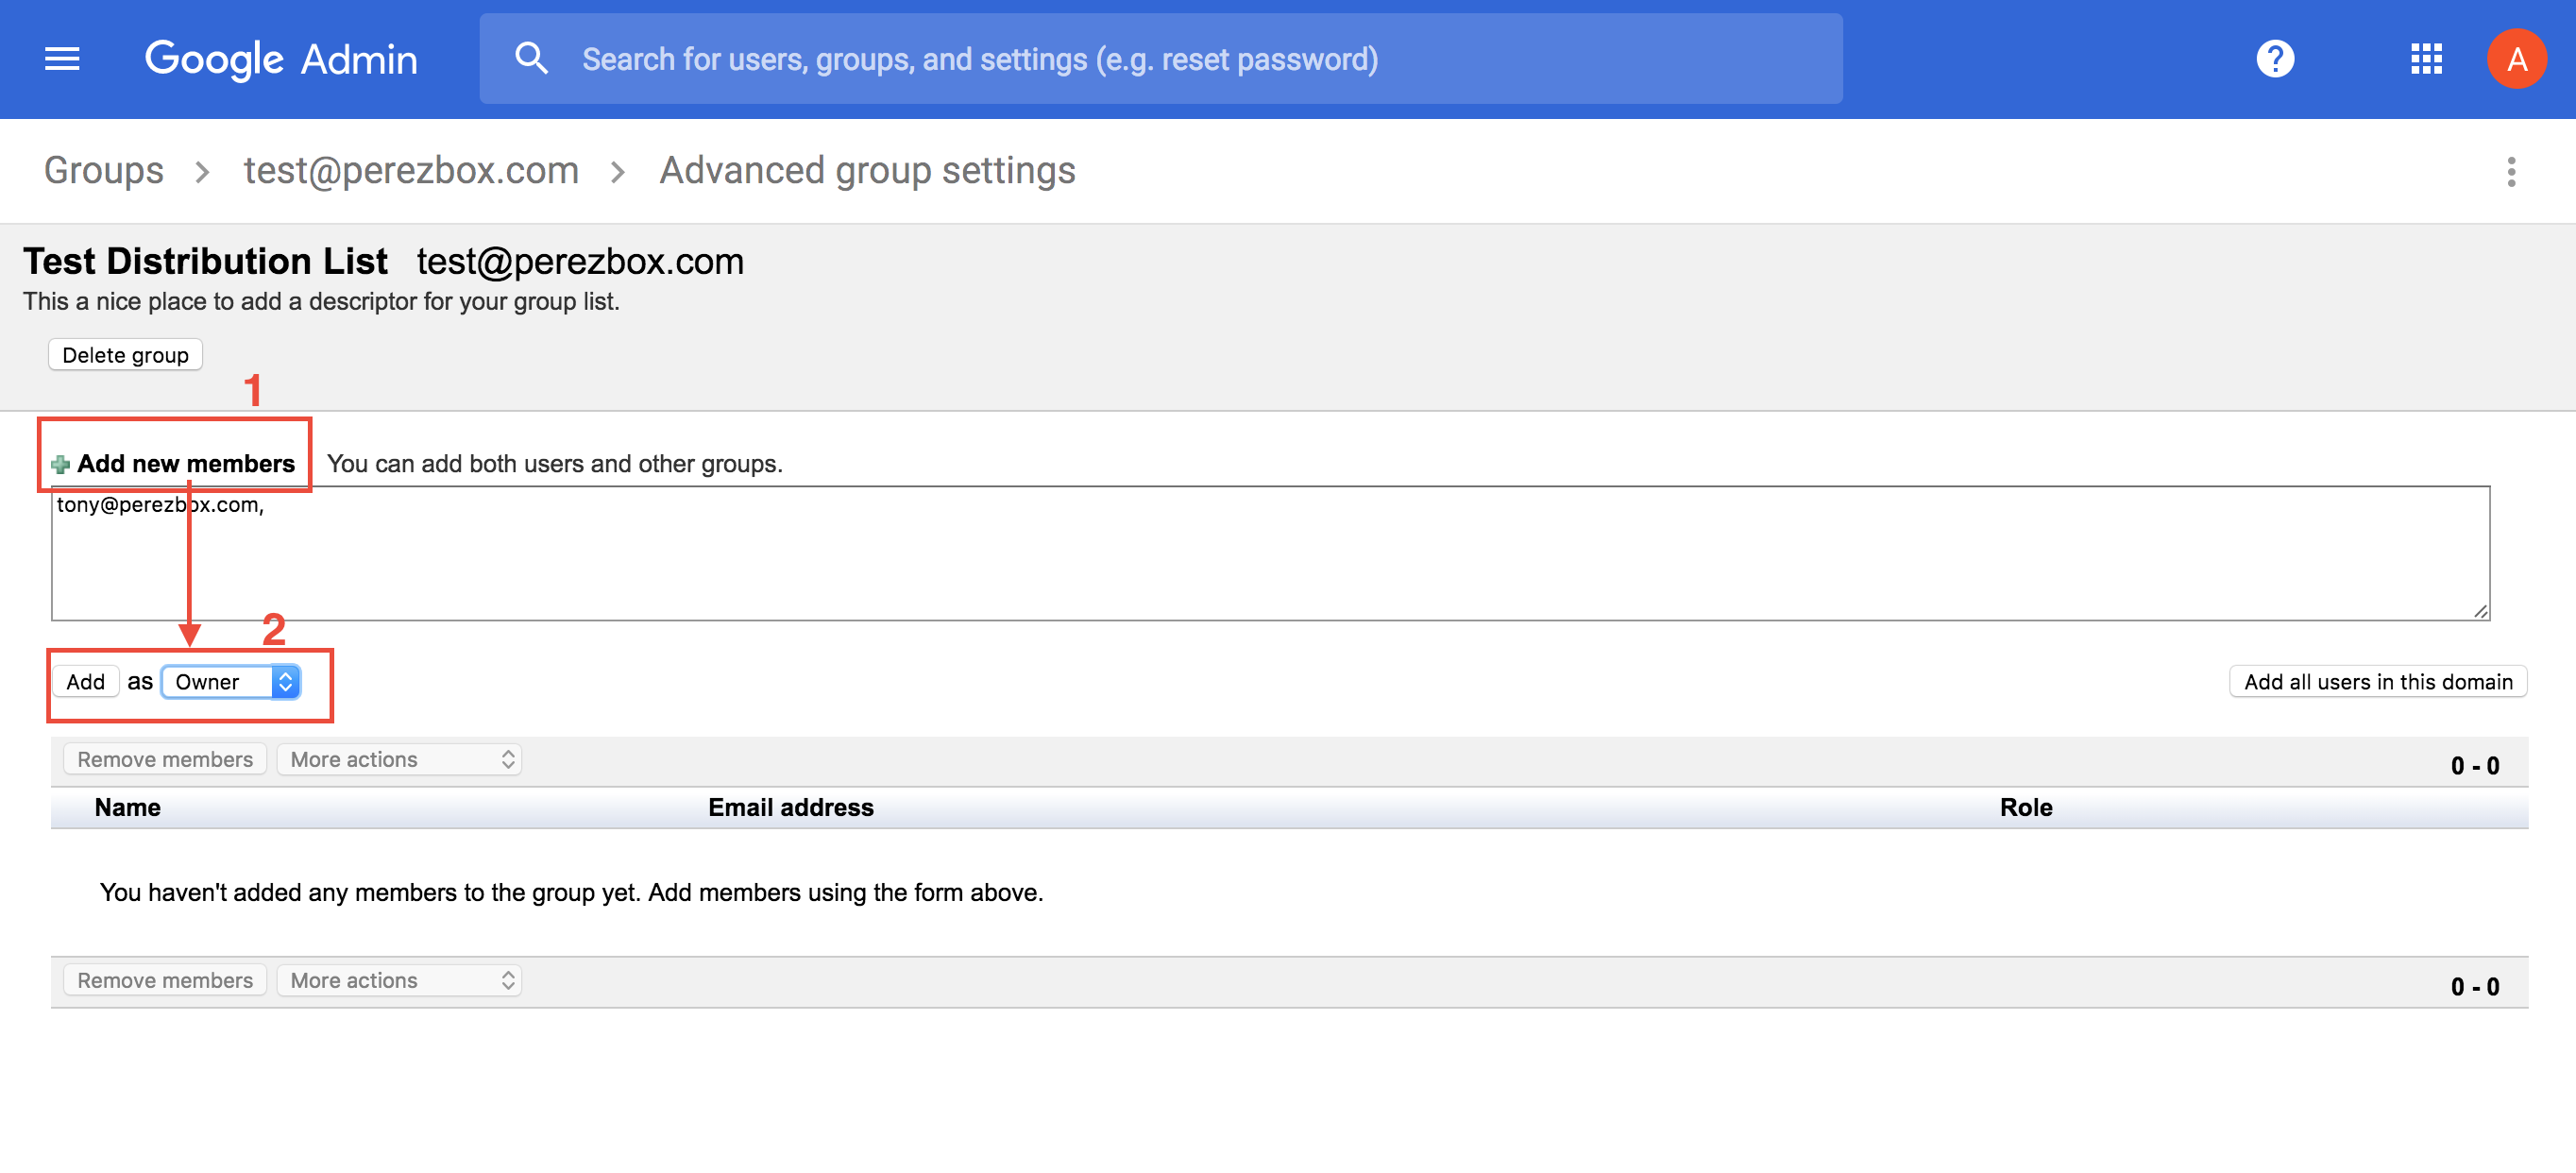Click the bottom Remove members button
The height and width of the screenshot is (1173, 2576).
coord(165,981)
